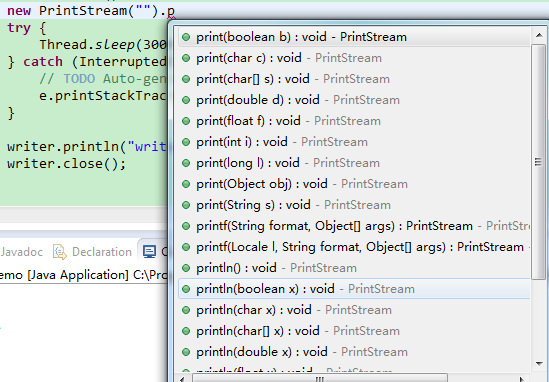This screenshot has width=549, height=382.
Task: Click the vertical scrollbar thumb in proposals
Action: (x=538, y=162)
